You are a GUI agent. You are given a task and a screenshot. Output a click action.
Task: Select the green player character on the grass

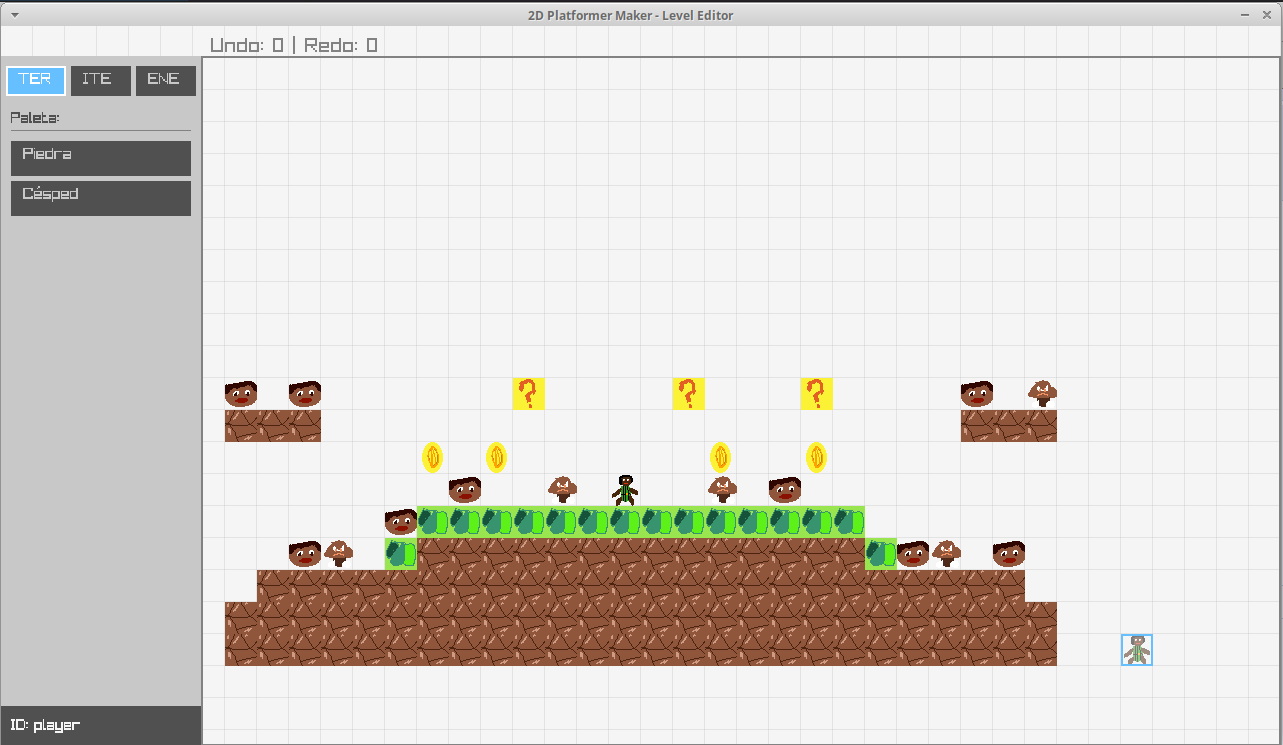tap(625, 490)
